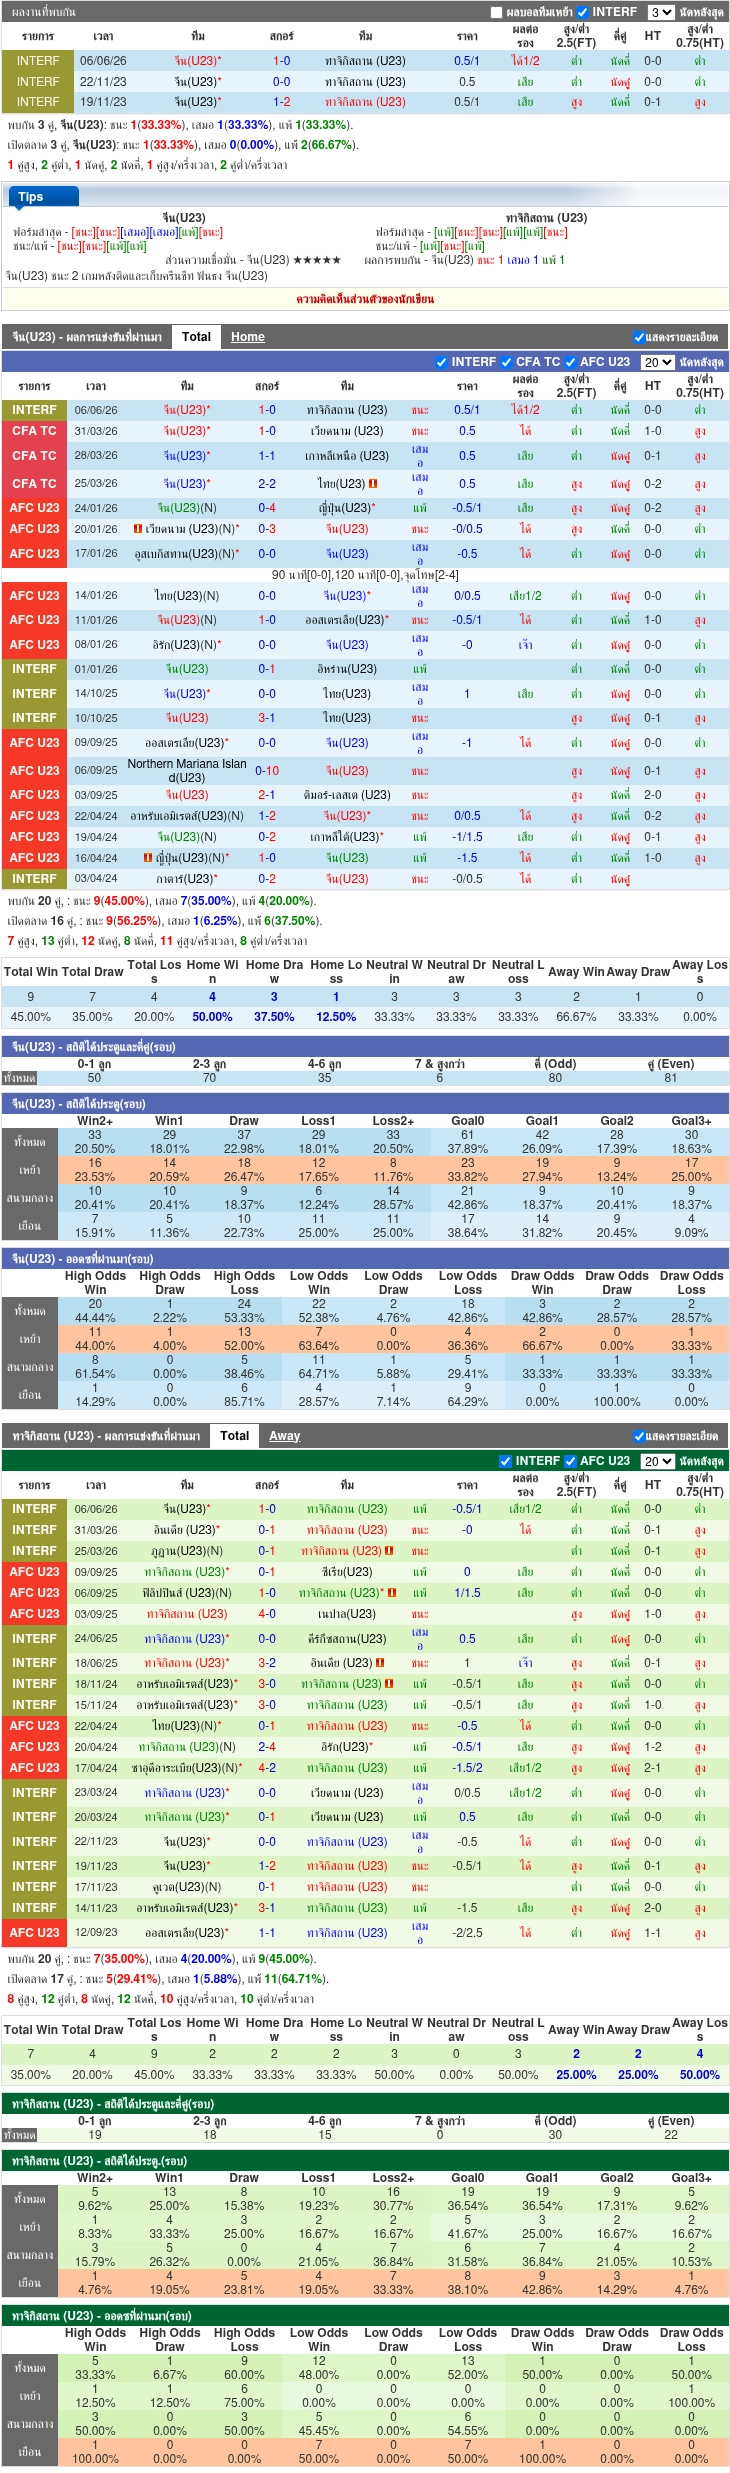This screenshot has width=730, height=2473.
Task: Open score 1-0 of head-to-head match 06/06/26
Action: pos(282,61)
